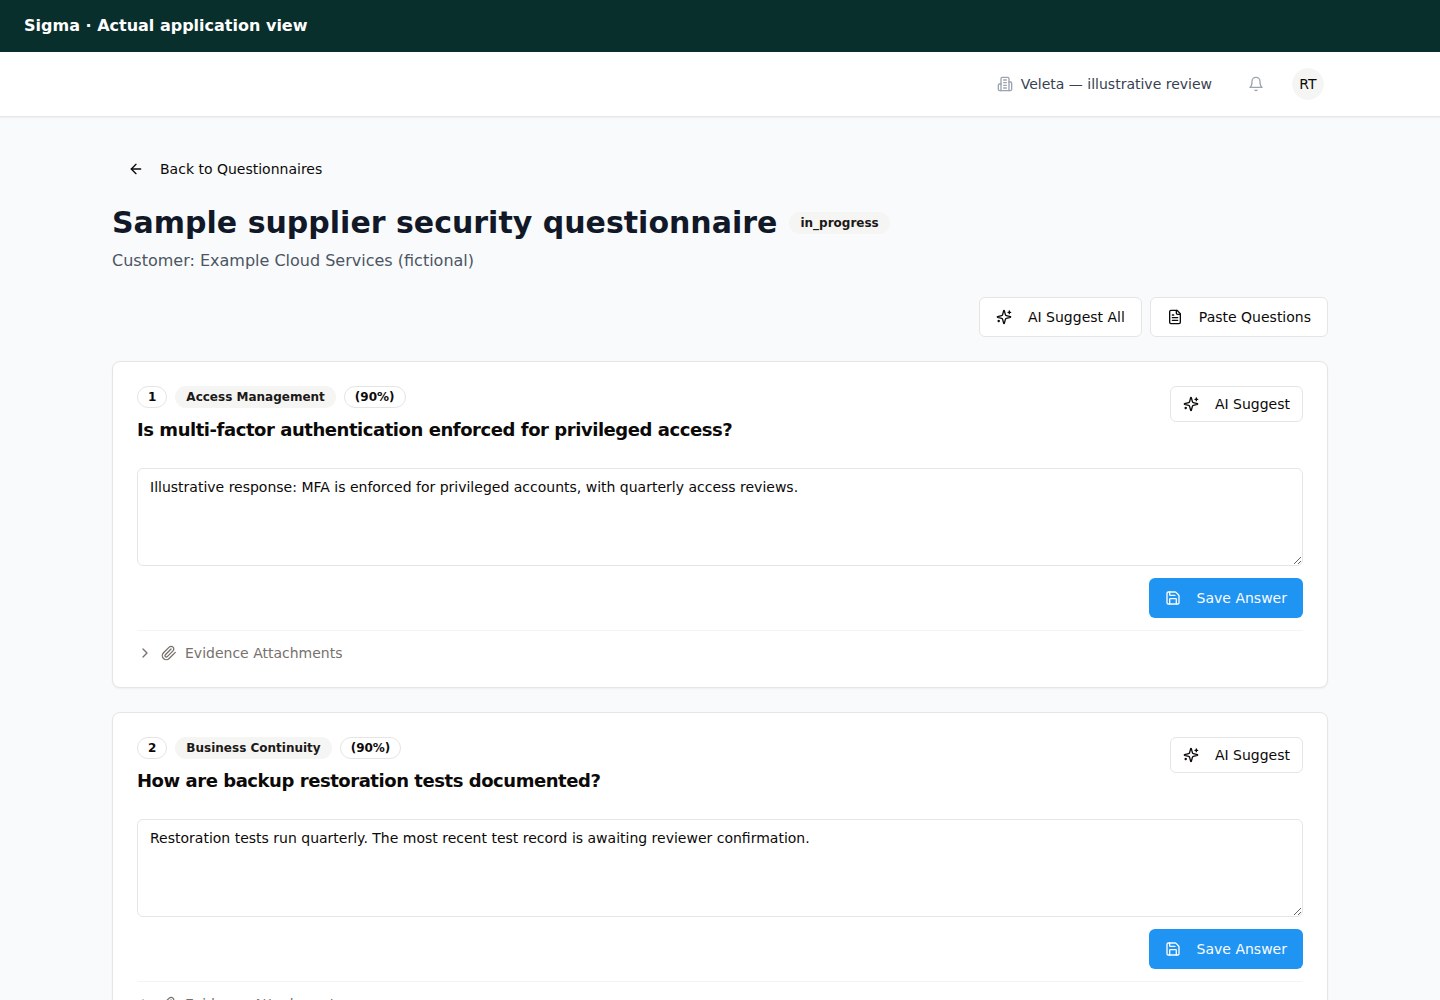Screen dimensions: 1440x1000
Task: Click the sparkle icon in question 2 AI Suggest
Action: (x=1191, y=755)
